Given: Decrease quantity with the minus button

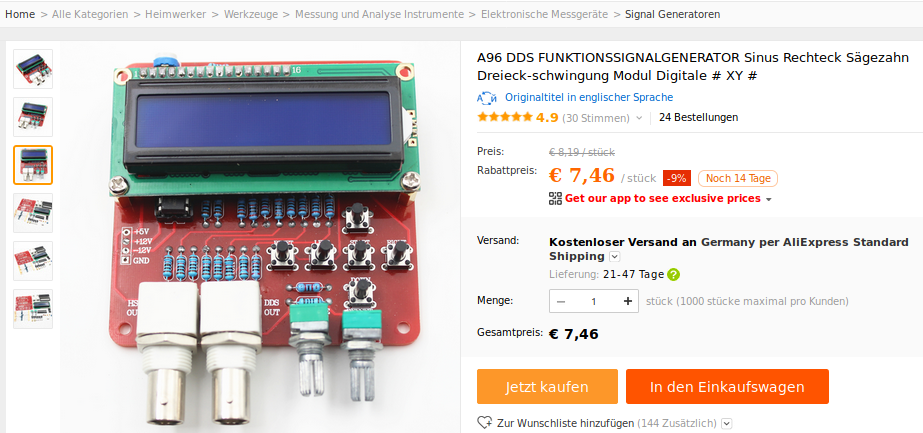Looking at the screenshot, I should coord(560,301).
